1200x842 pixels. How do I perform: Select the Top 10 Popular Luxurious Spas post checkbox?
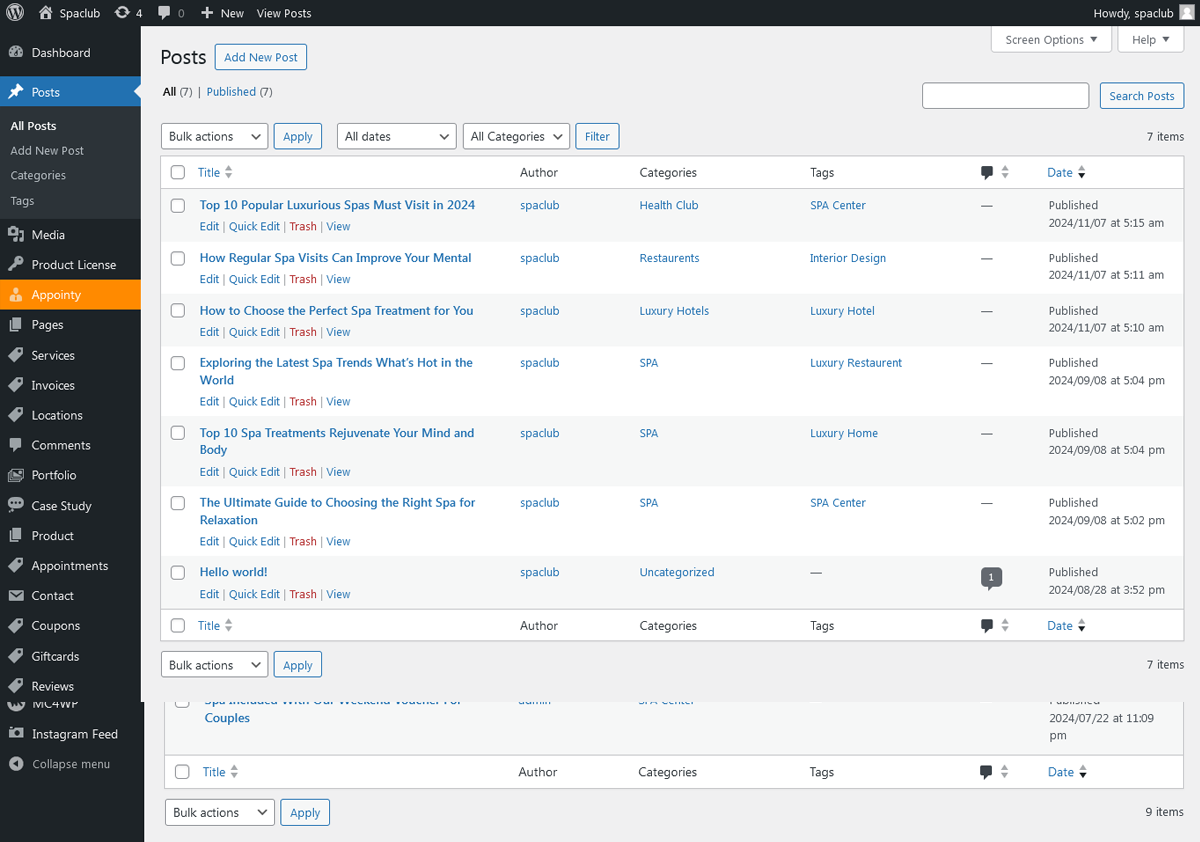tap(178, 206)
